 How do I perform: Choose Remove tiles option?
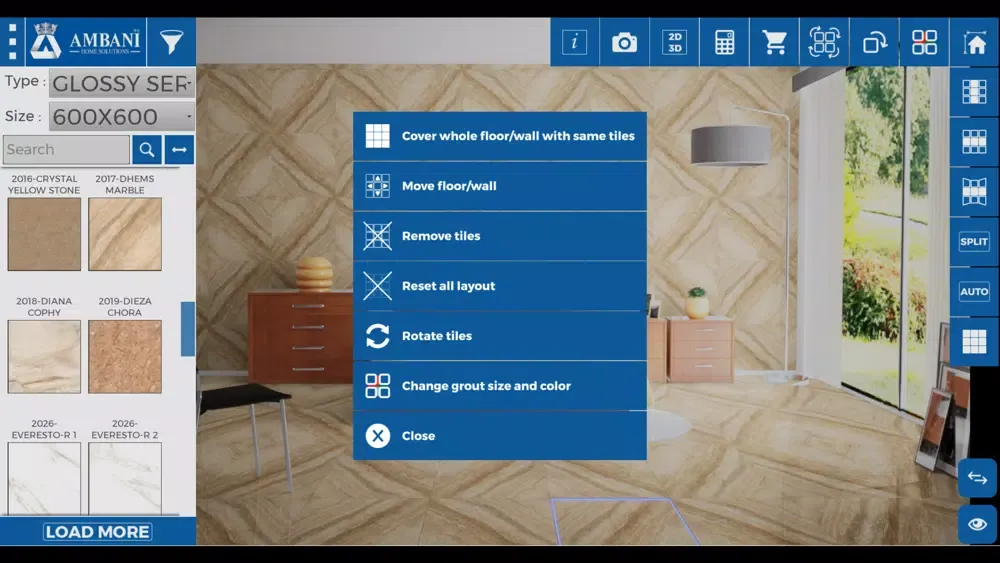coord(500,236)
